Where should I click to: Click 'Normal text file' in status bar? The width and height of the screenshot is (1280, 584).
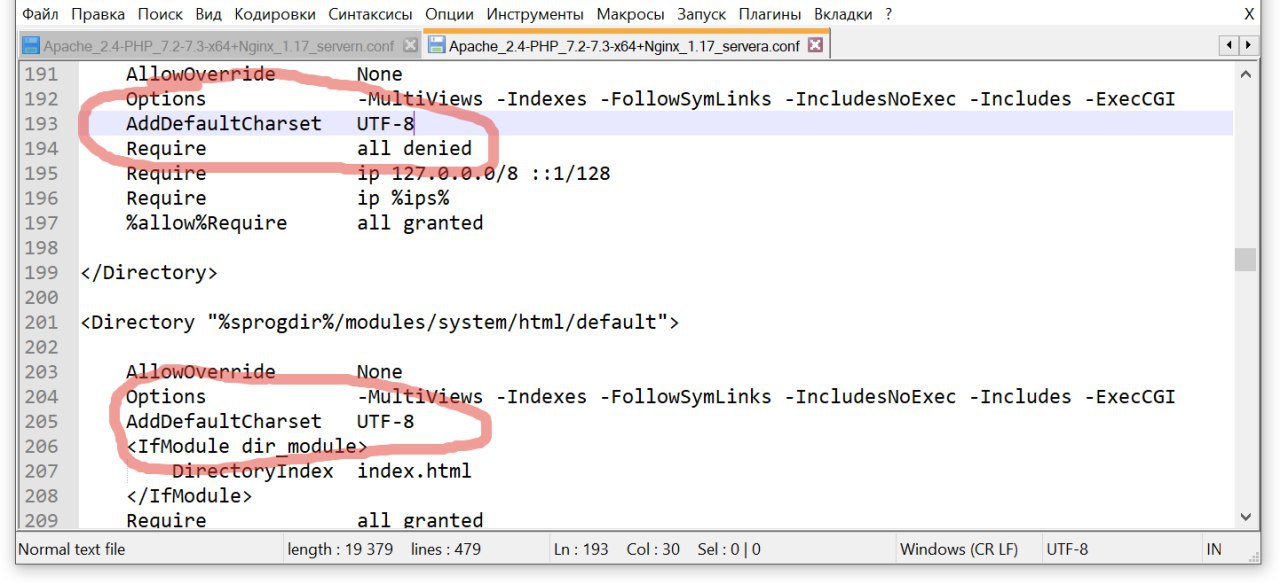tap(72, 549)
